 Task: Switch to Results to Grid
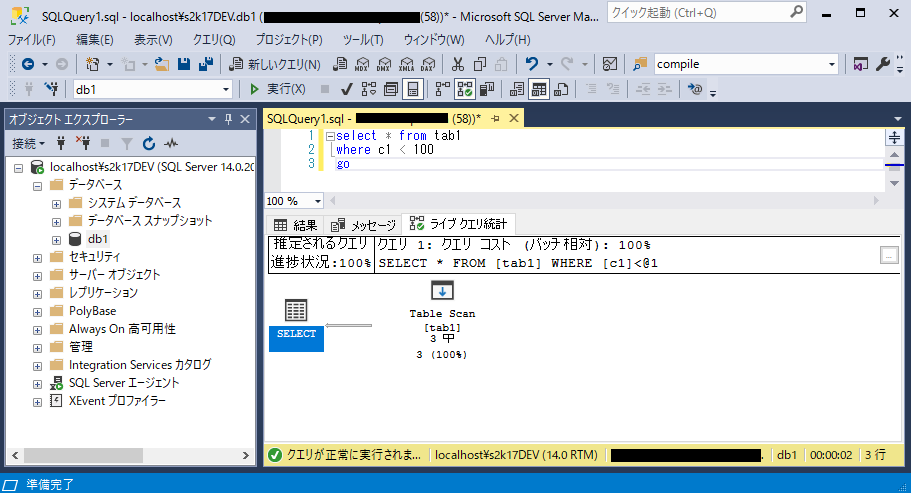(x=539, y=89)
